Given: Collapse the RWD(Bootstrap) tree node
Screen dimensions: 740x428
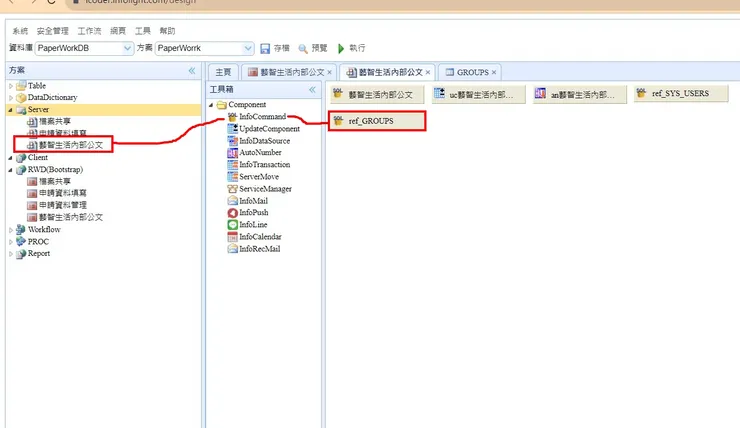Looking at the screenshot, I should coord(10,169).
